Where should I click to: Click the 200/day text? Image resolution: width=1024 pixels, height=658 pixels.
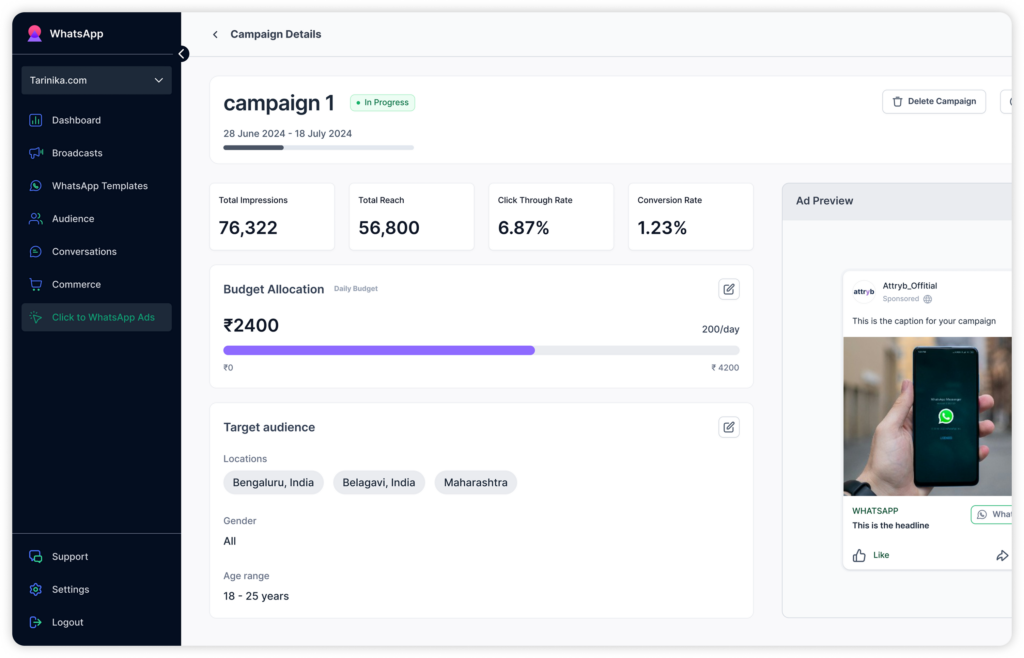(x=720, y=329)
